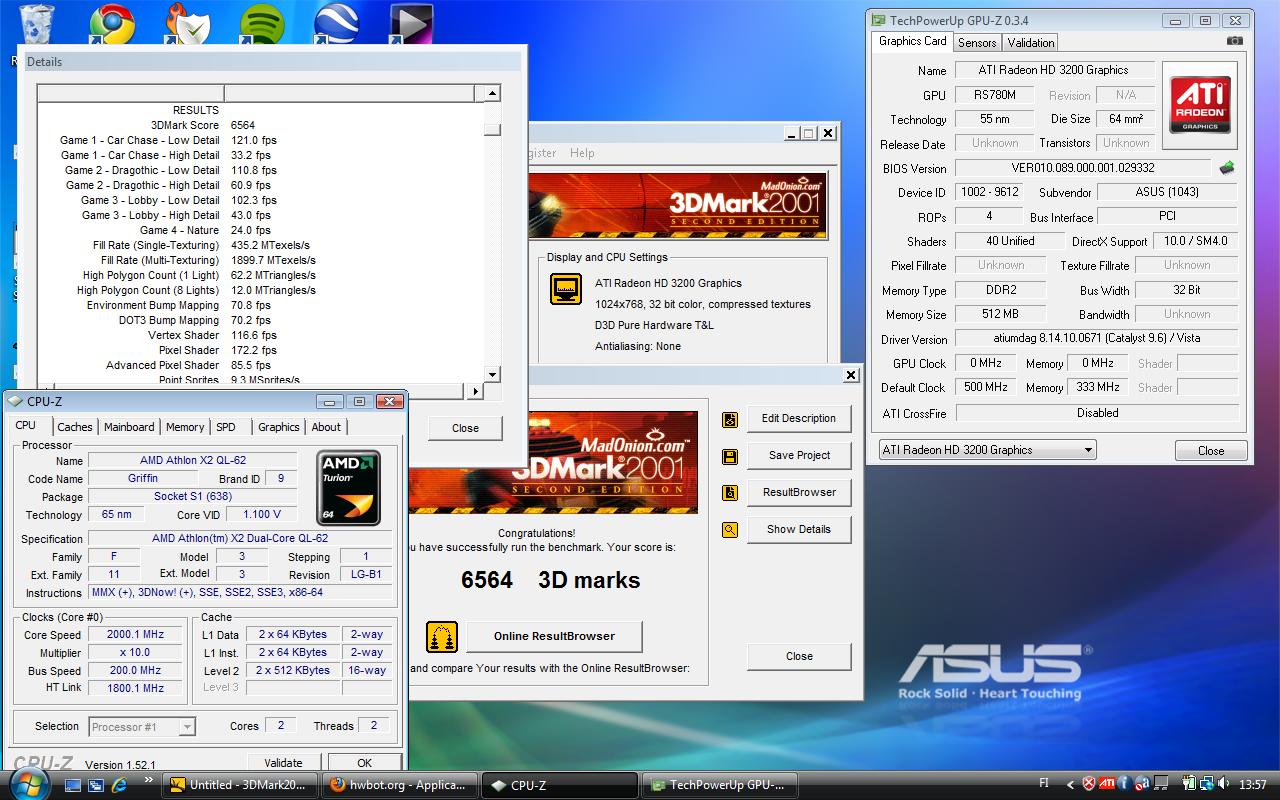The image size is (1280, 800).
Task: Open the ATI Catalyst tray icon
Action: pyautogui.click(x=1107, y=785)
